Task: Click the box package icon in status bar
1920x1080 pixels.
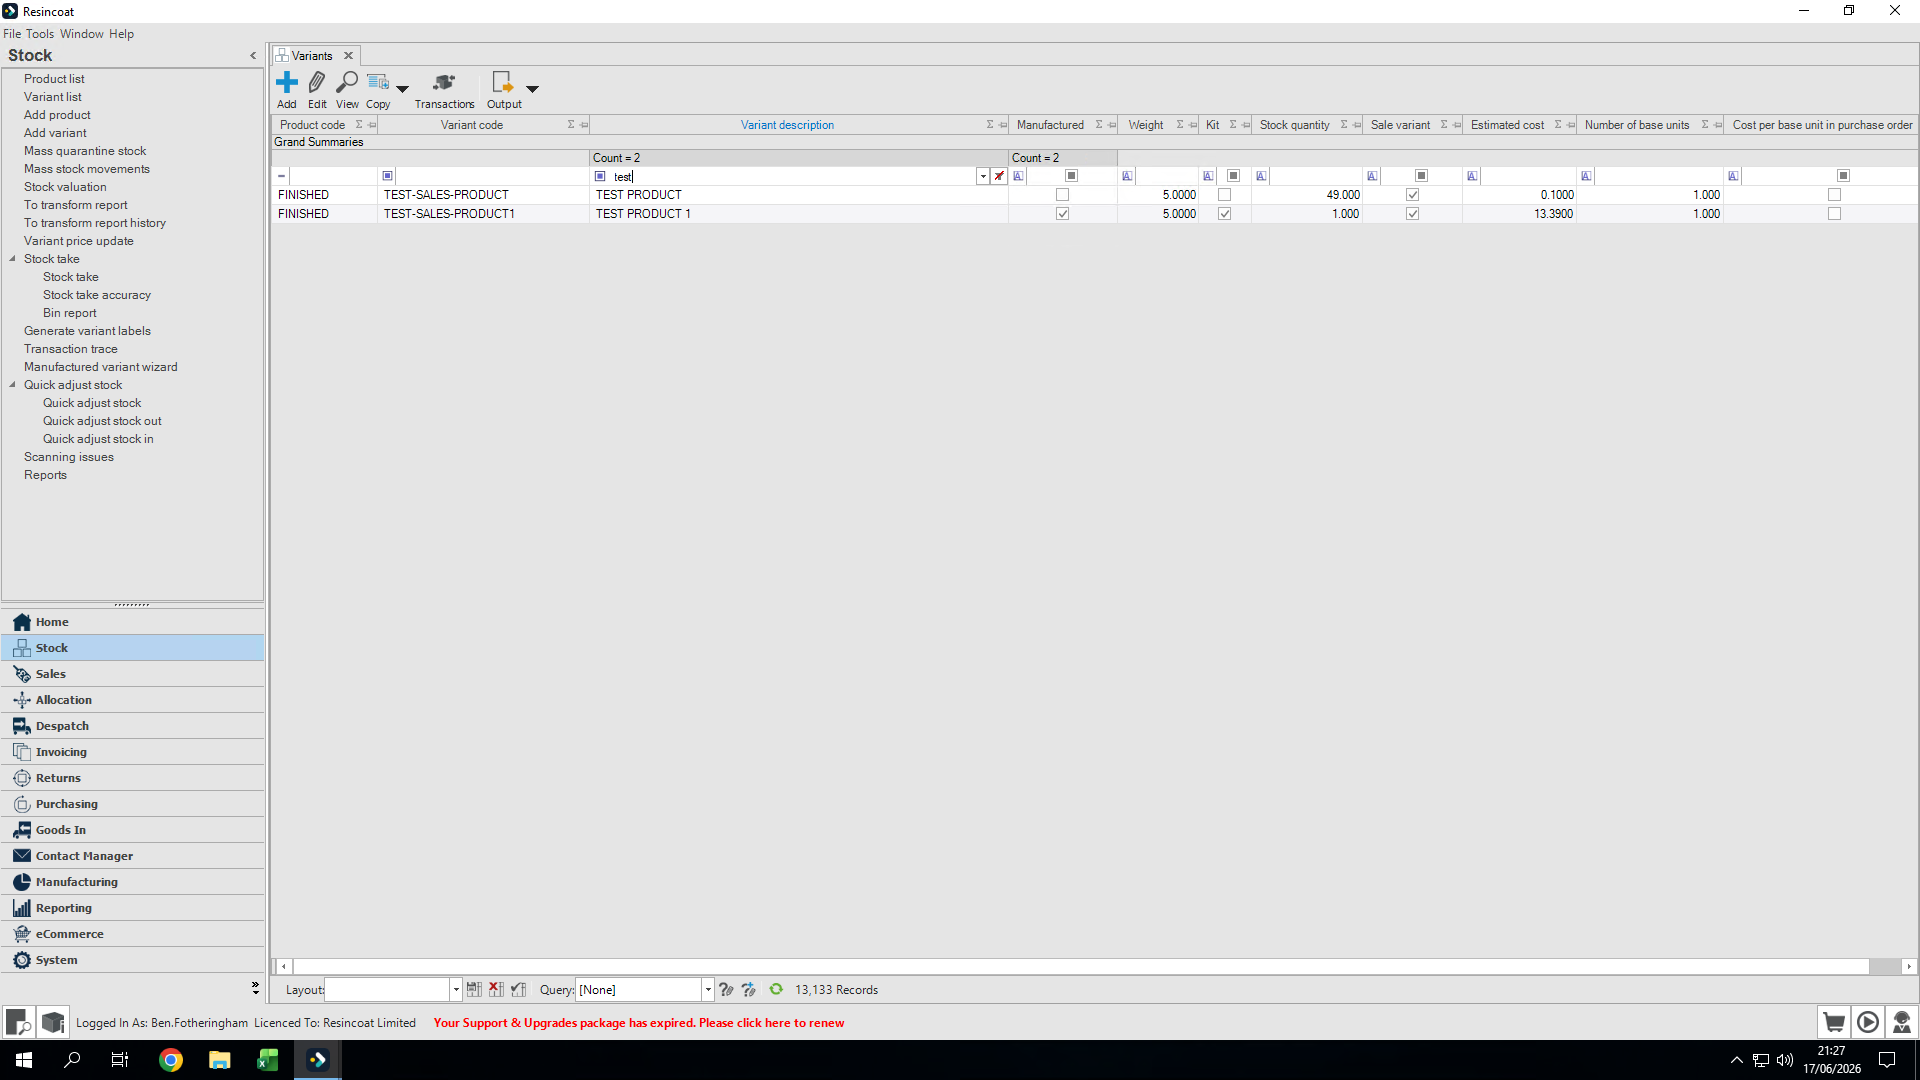Action: tap(53, 1023)
